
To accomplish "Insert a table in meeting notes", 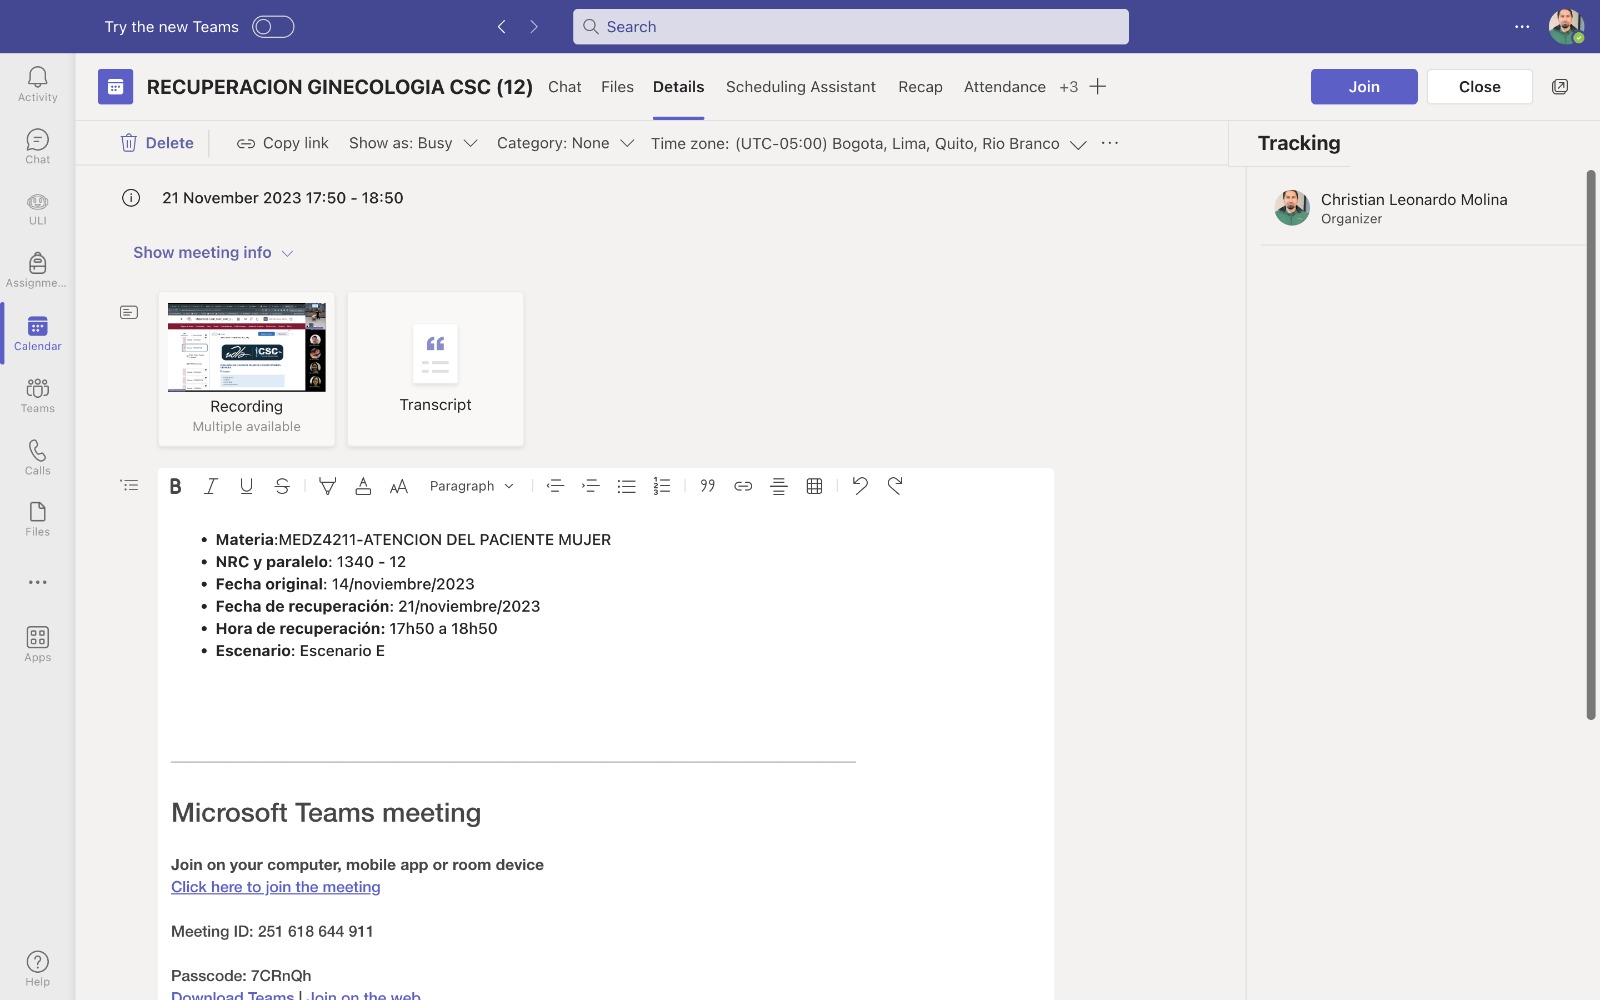I will pos(814,486).
